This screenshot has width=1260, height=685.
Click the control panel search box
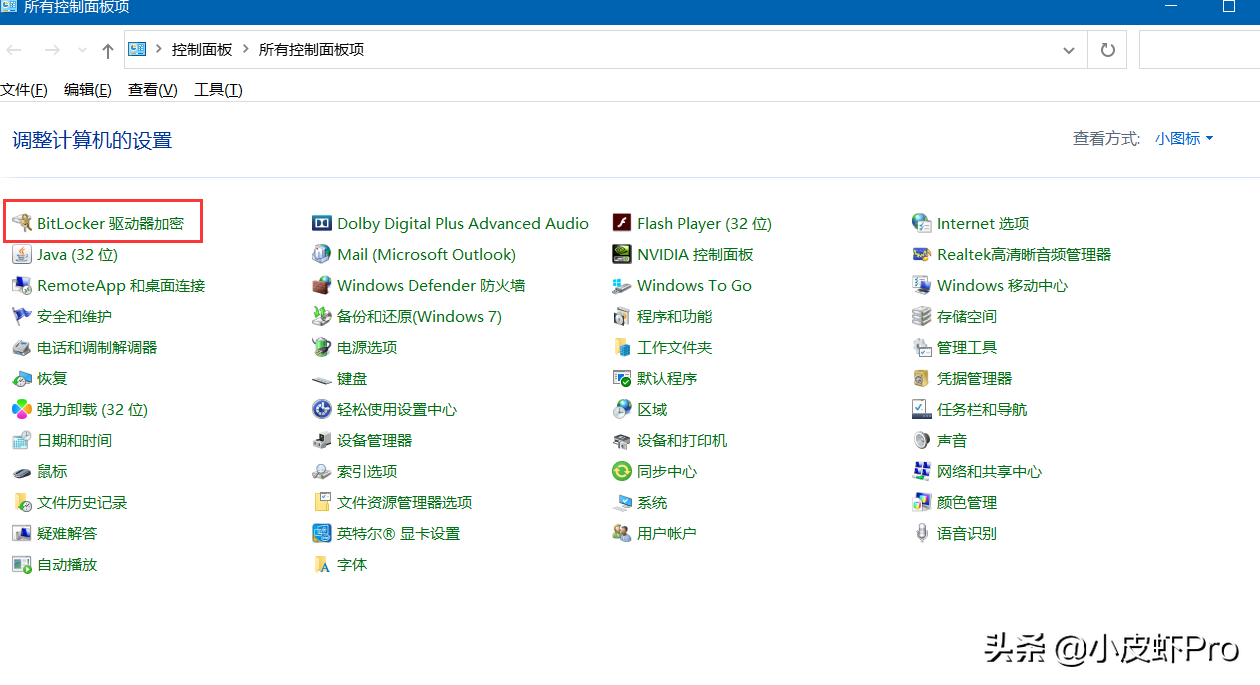tap(1199, 50)
